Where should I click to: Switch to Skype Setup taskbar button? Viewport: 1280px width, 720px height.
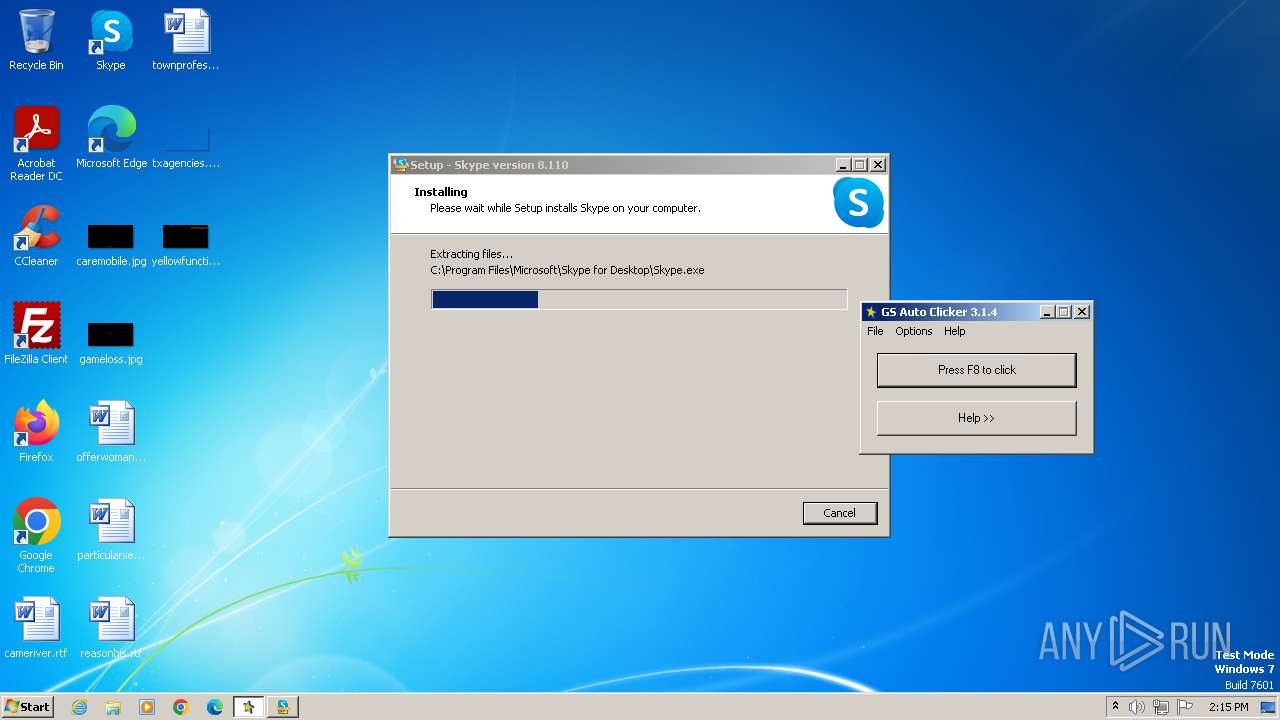click(283, 707)
